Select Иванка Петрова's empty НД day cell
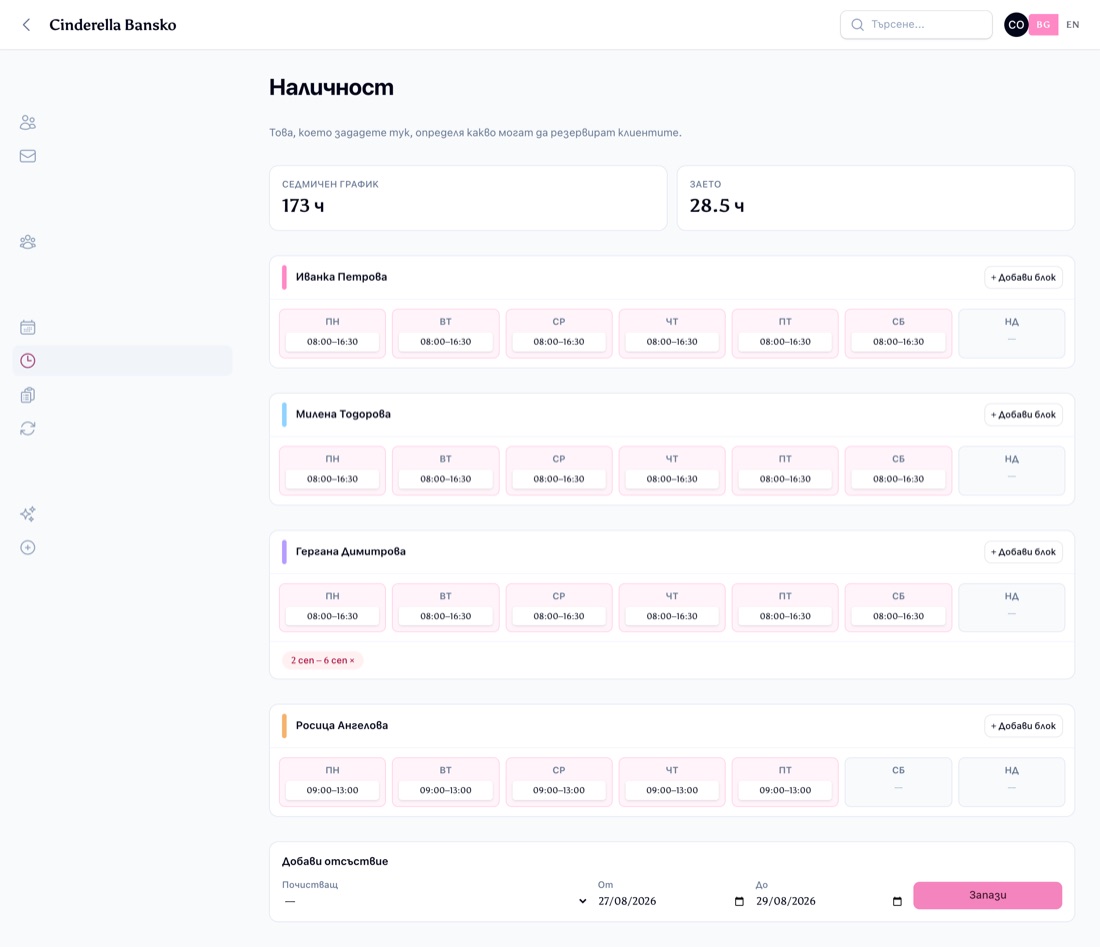Image resolution: width=1100 pixels, height=947 pixels. point(1011,334)
